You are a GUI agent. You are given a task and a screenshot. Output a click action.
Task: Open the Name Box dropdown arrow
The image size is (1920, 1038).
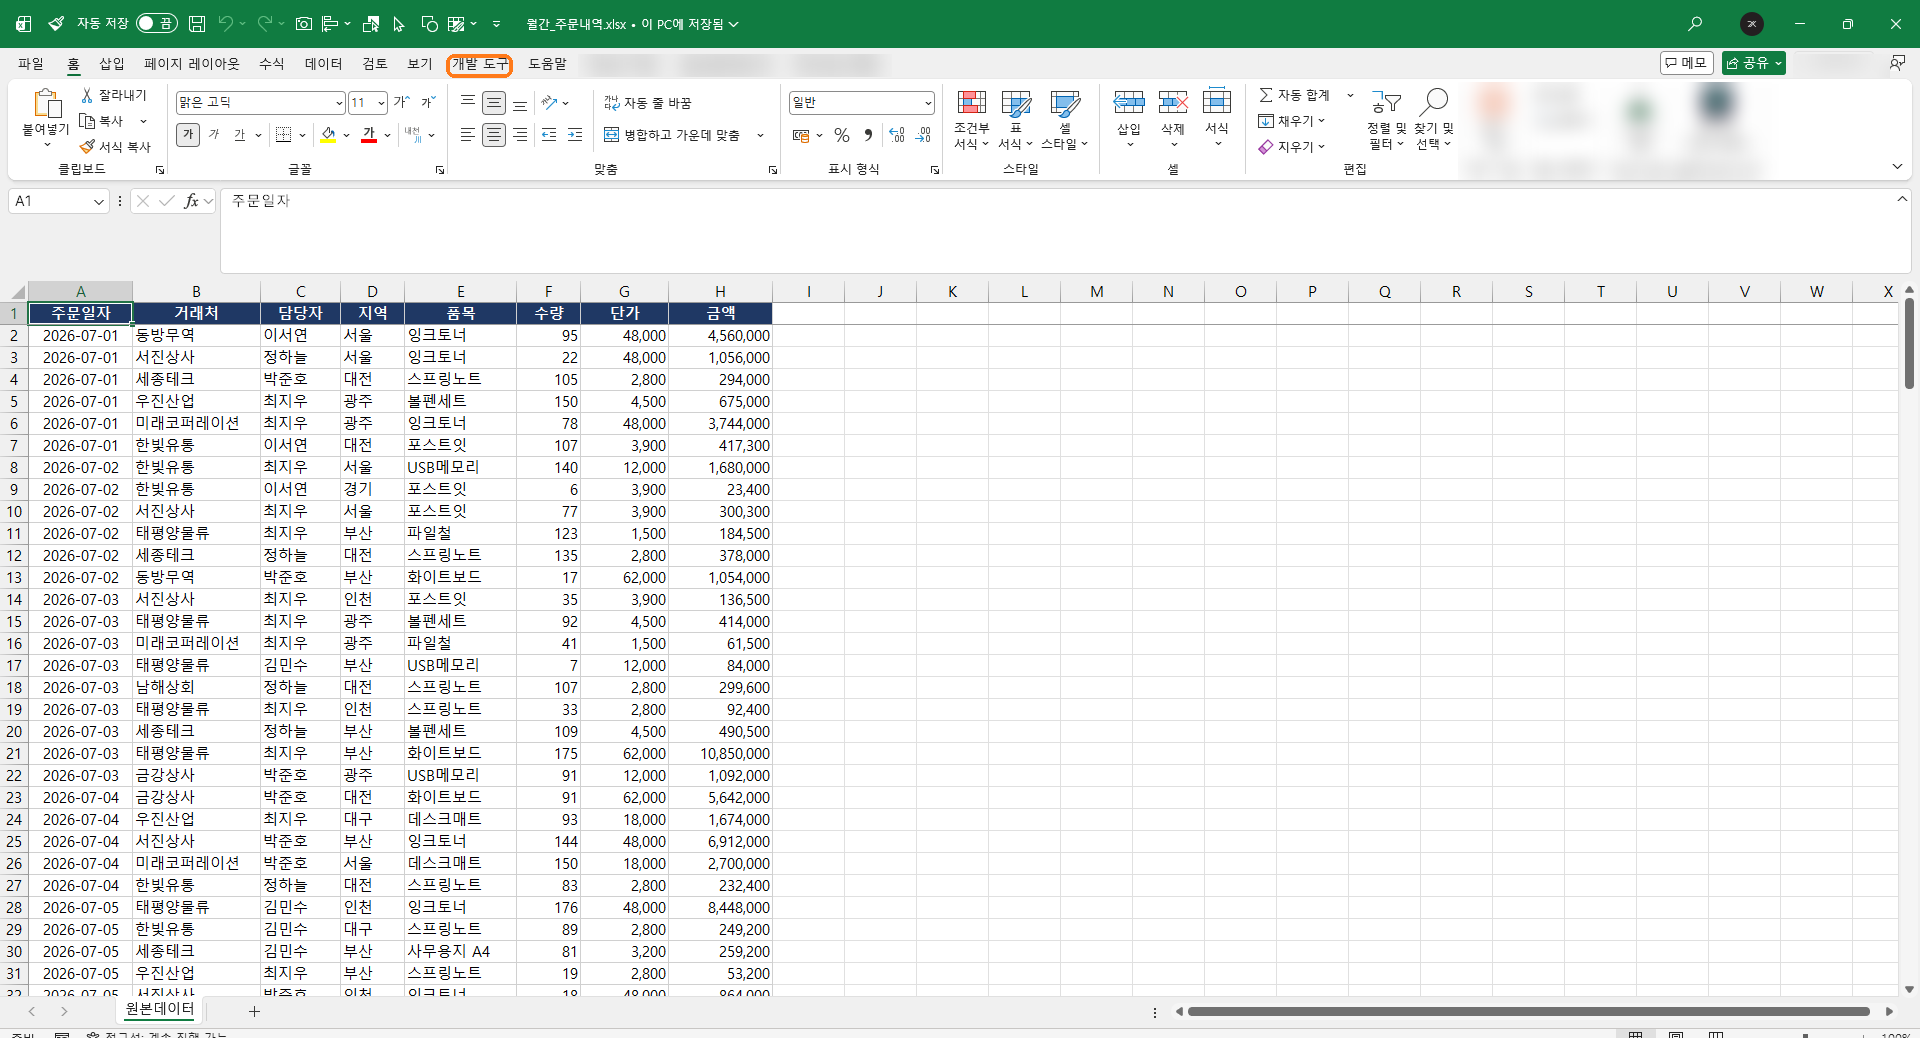click(99, 202)
